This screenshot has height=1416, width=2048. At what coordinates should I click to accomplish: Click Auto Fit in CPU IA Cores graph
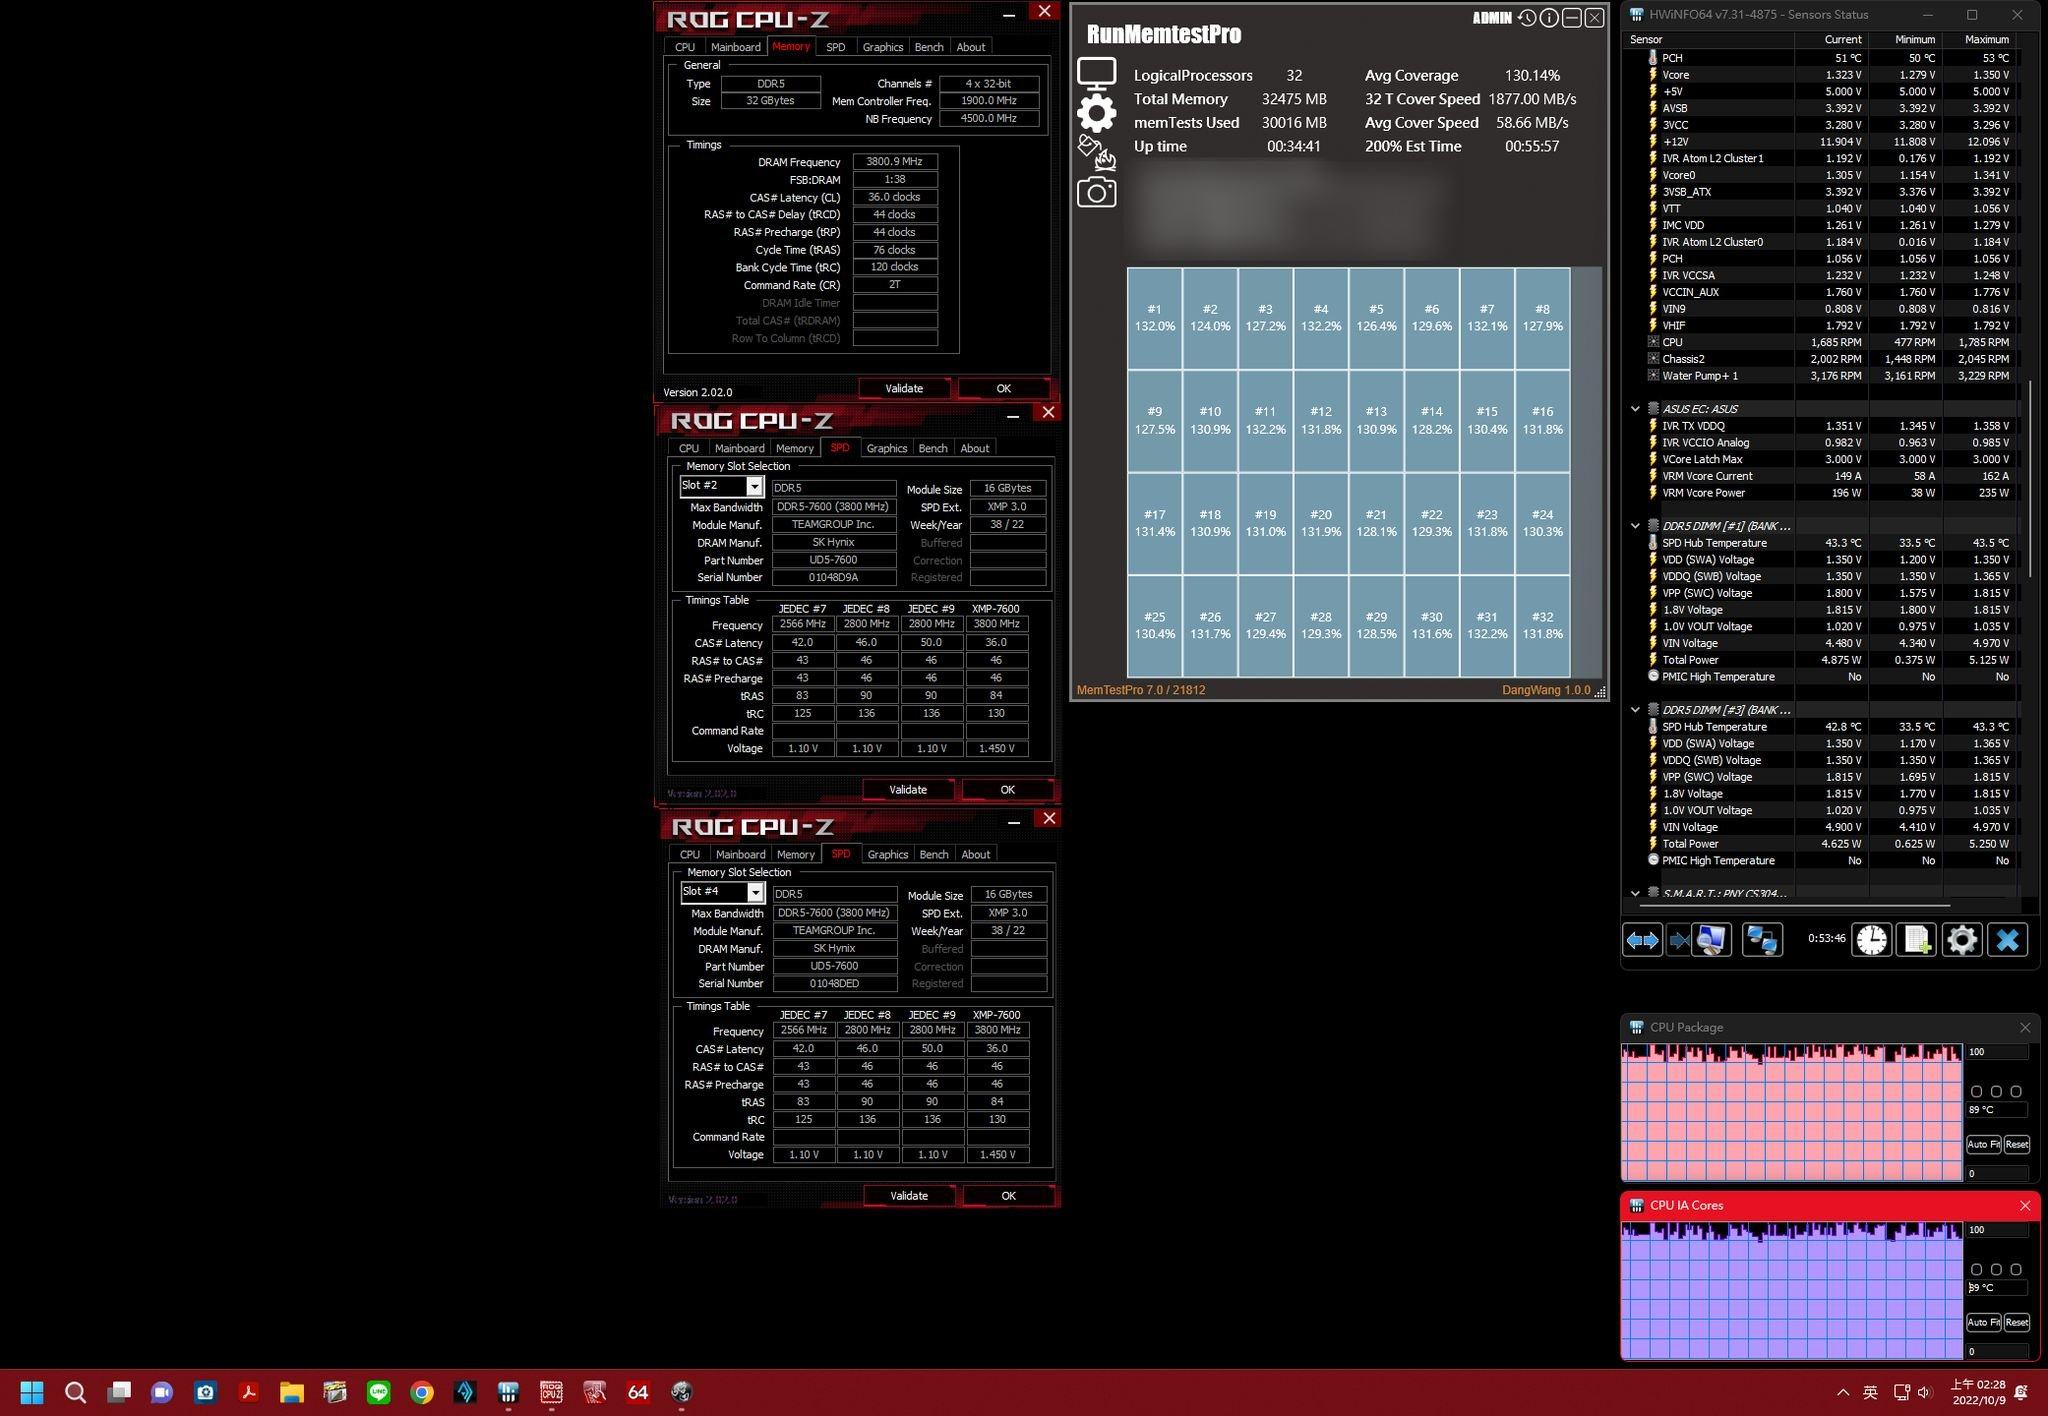pyautogui.click(x=1983, y=1322)
